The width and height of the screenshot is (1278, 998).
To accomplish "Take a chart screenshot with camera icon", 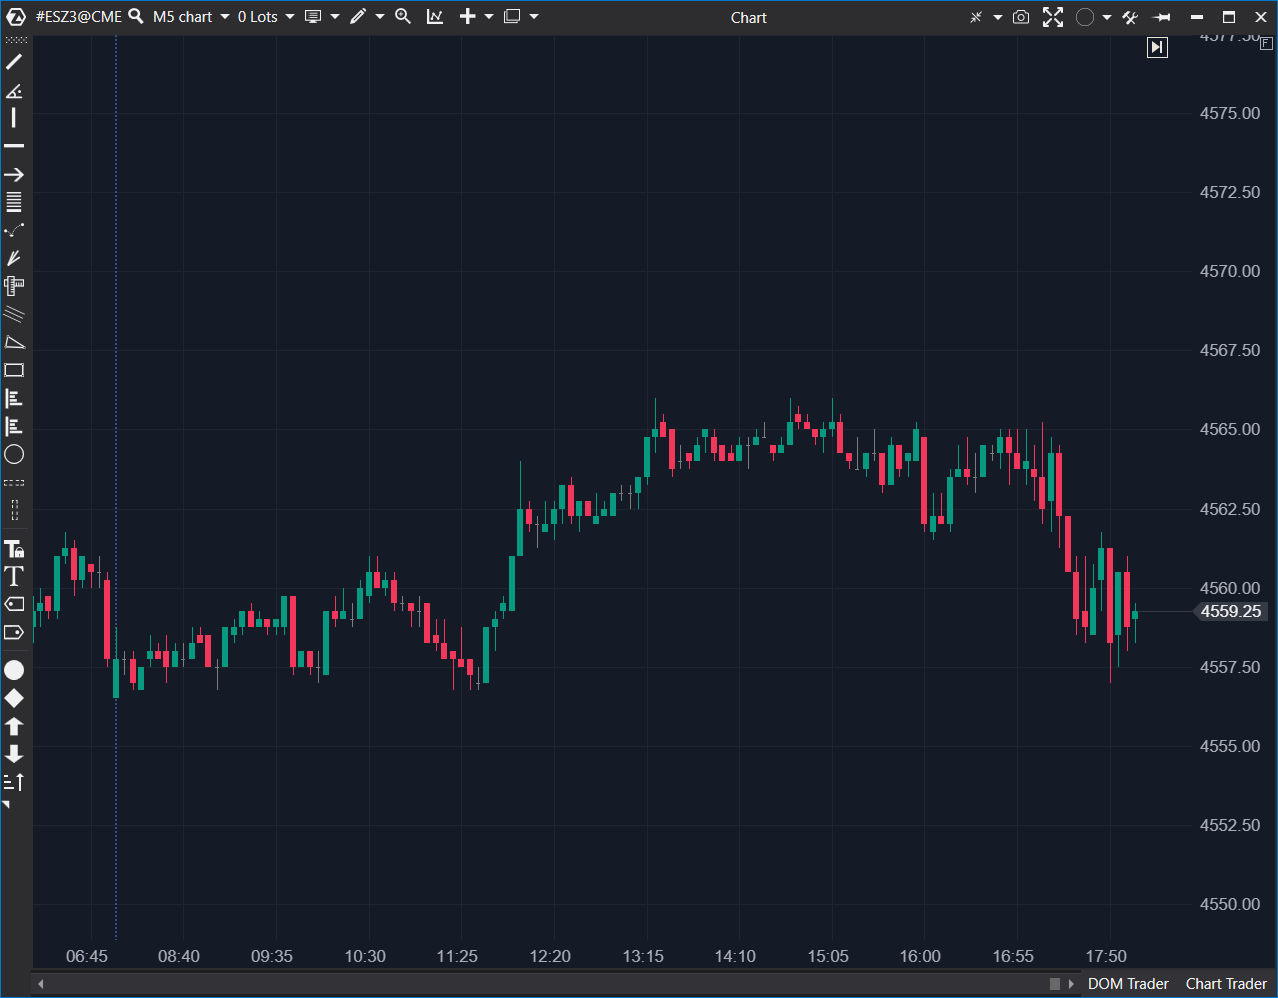I will tap(1021, 17).
